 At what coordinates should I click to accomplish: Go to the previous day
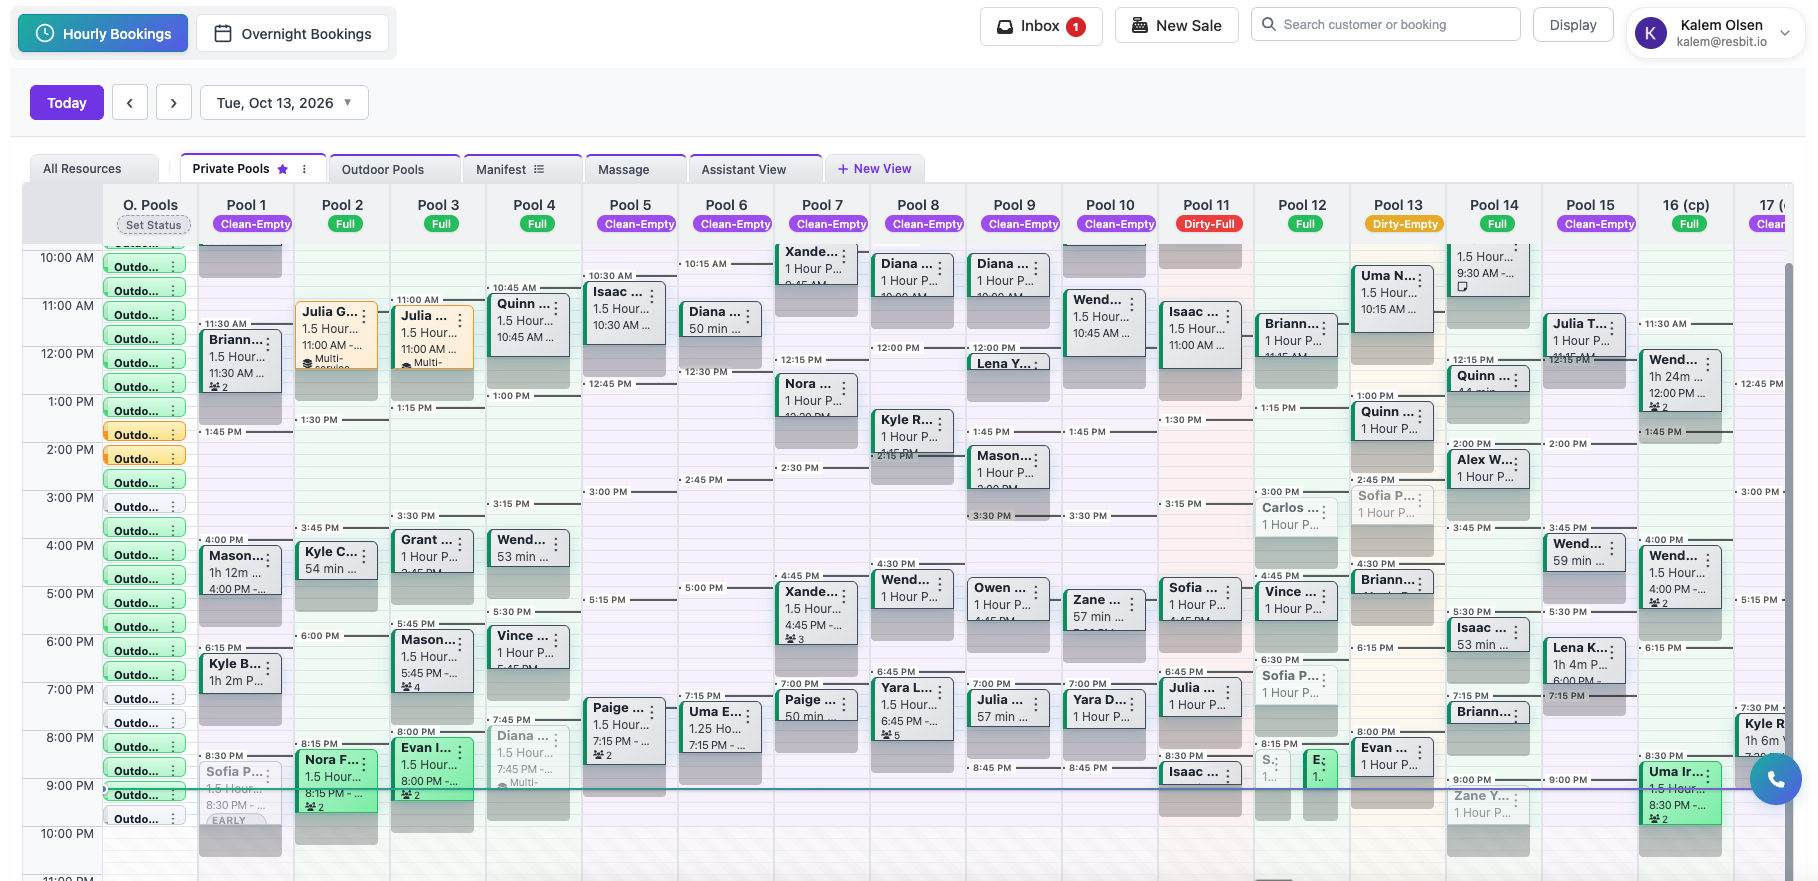[130, 103]
